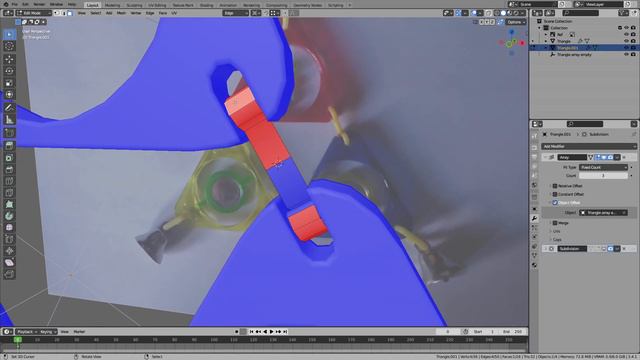
Task: Select the Inset Faces tool
Action: tap(9, 158)
